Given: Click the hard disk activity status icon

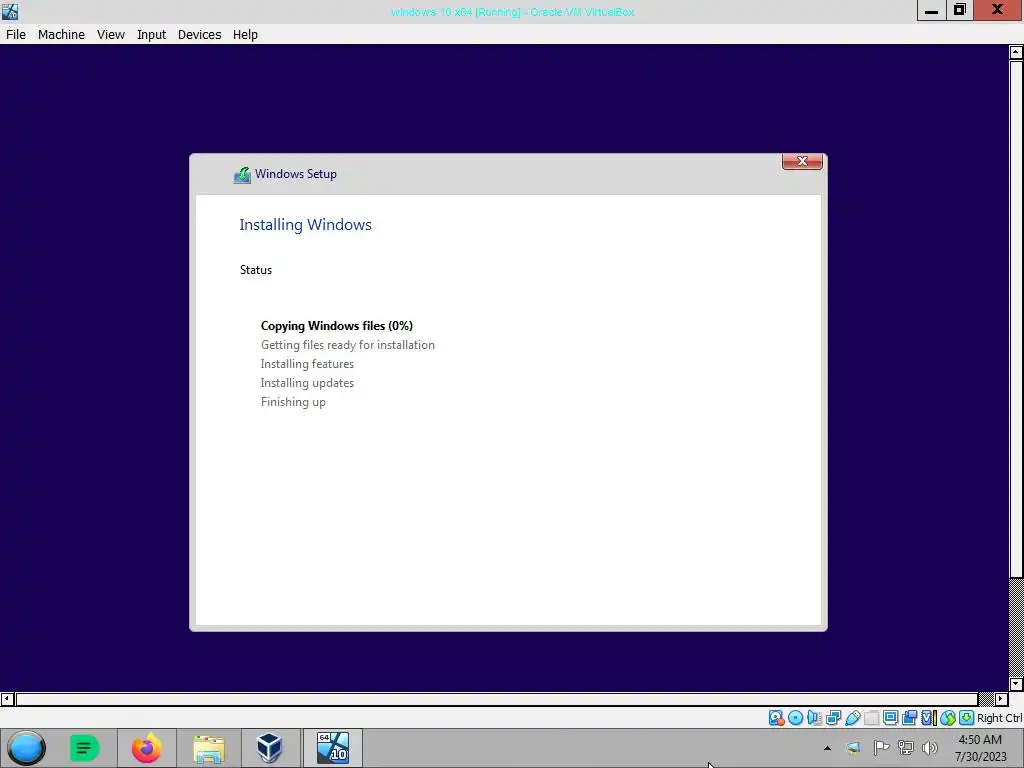Looking at the screenshot, I should click(776, 718).
